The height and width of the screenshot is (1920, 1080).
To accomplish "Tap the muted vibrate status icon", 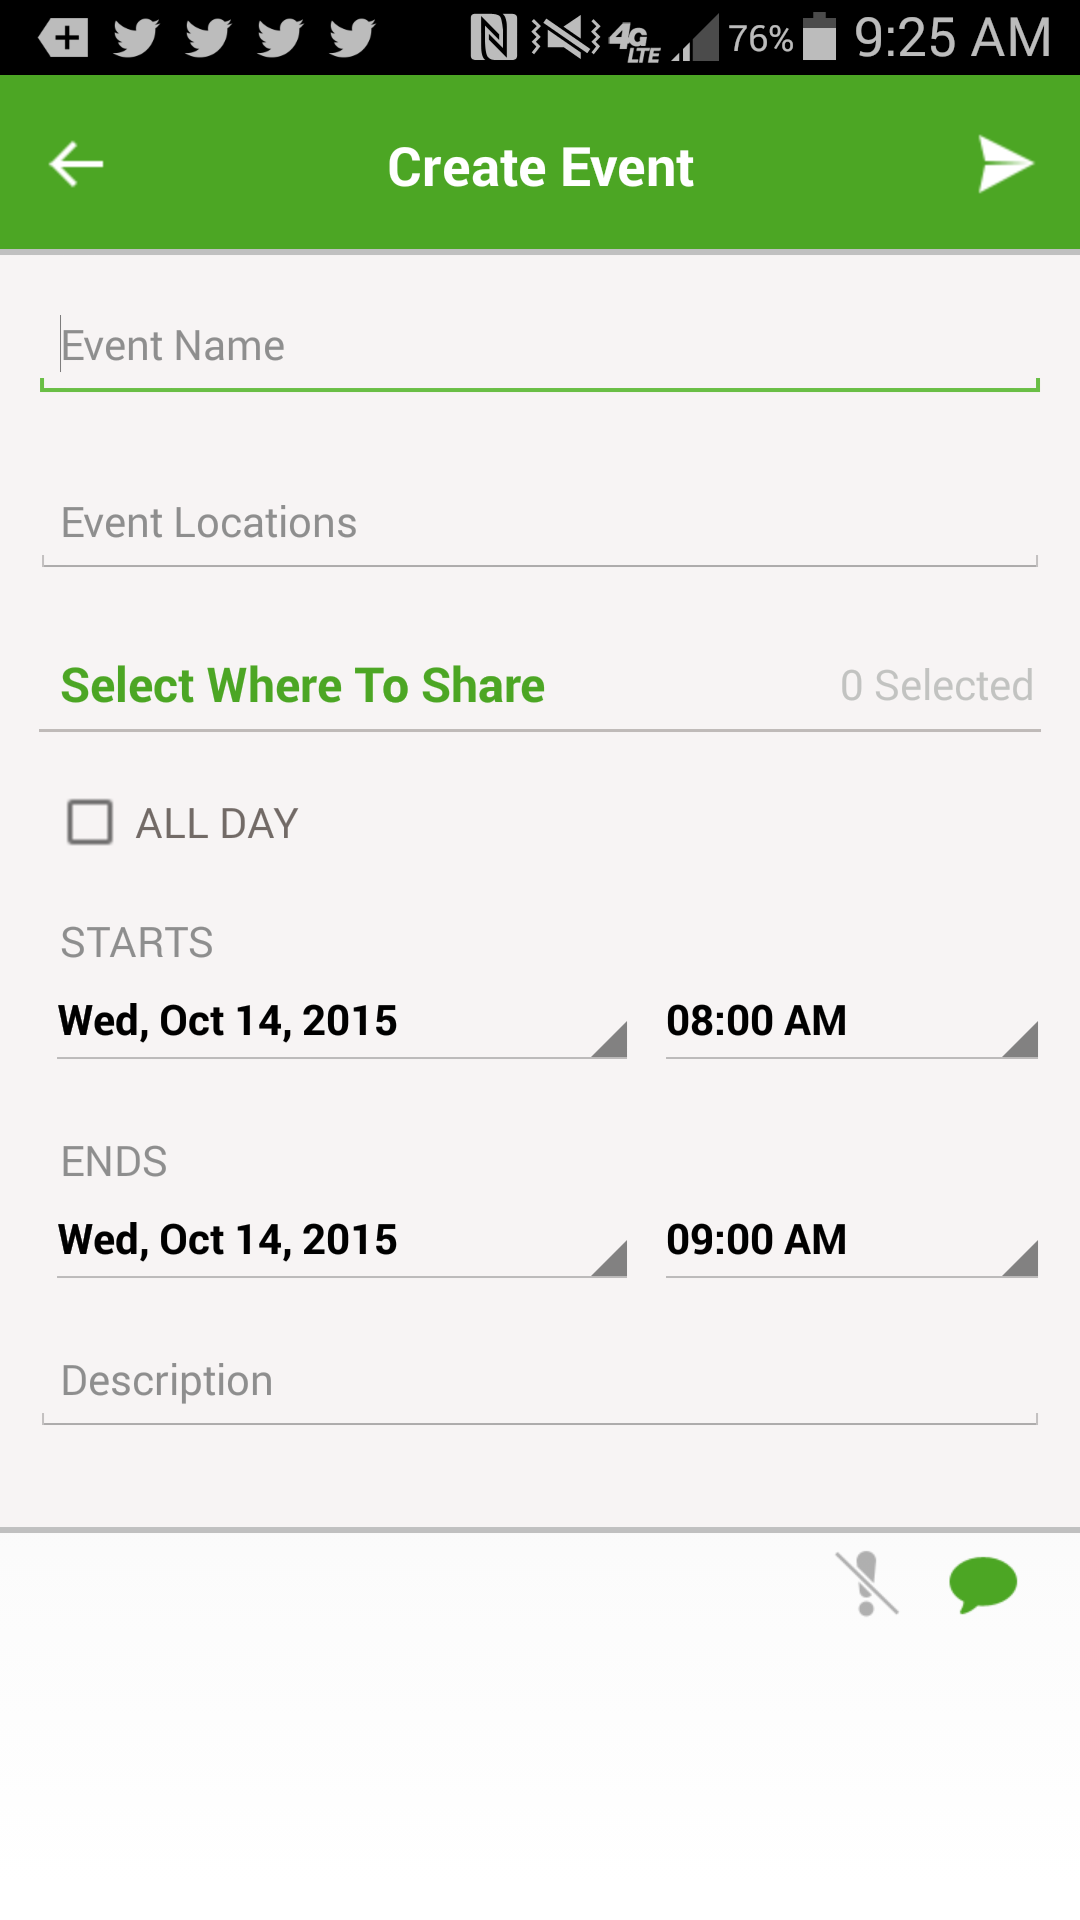I will point(566,38).
